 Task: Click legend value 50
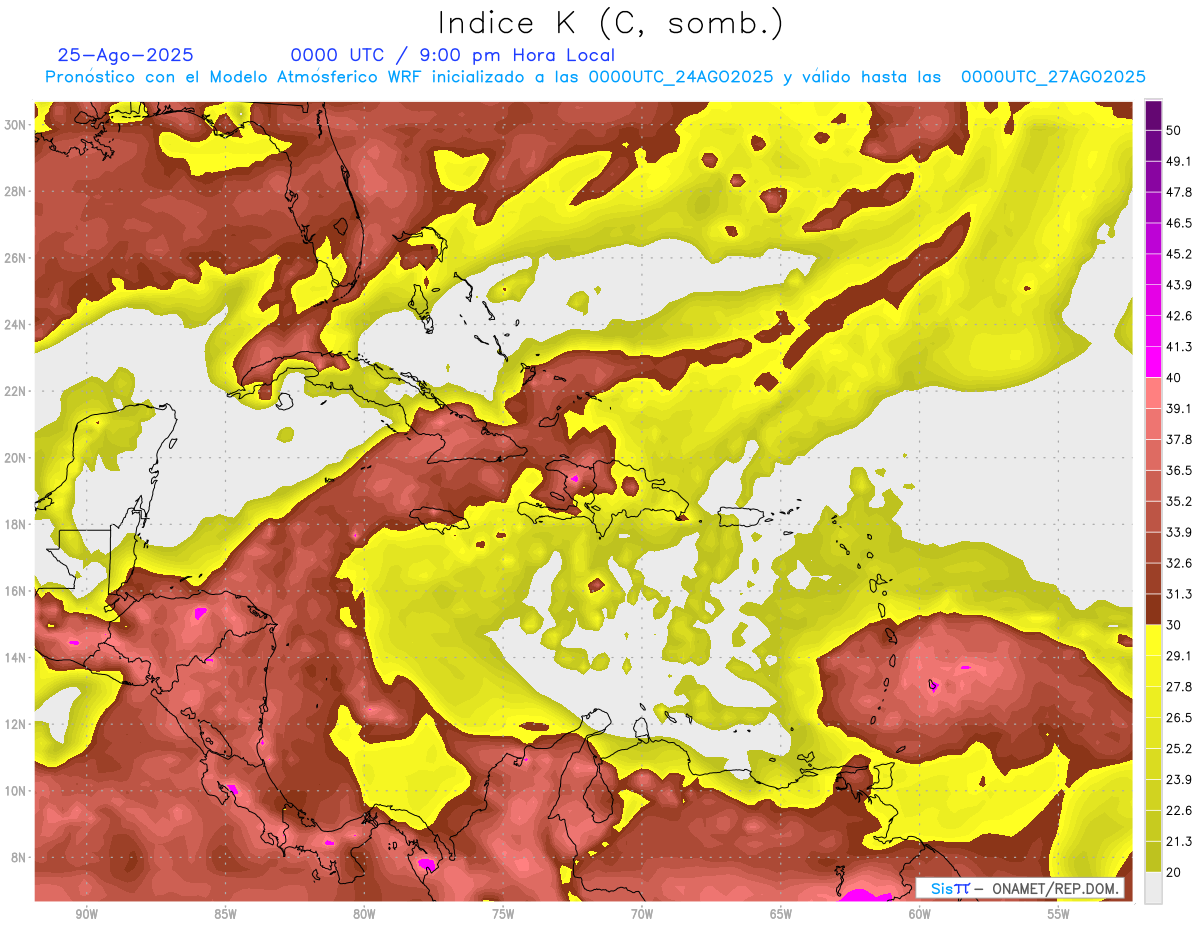coord(1174,131)
